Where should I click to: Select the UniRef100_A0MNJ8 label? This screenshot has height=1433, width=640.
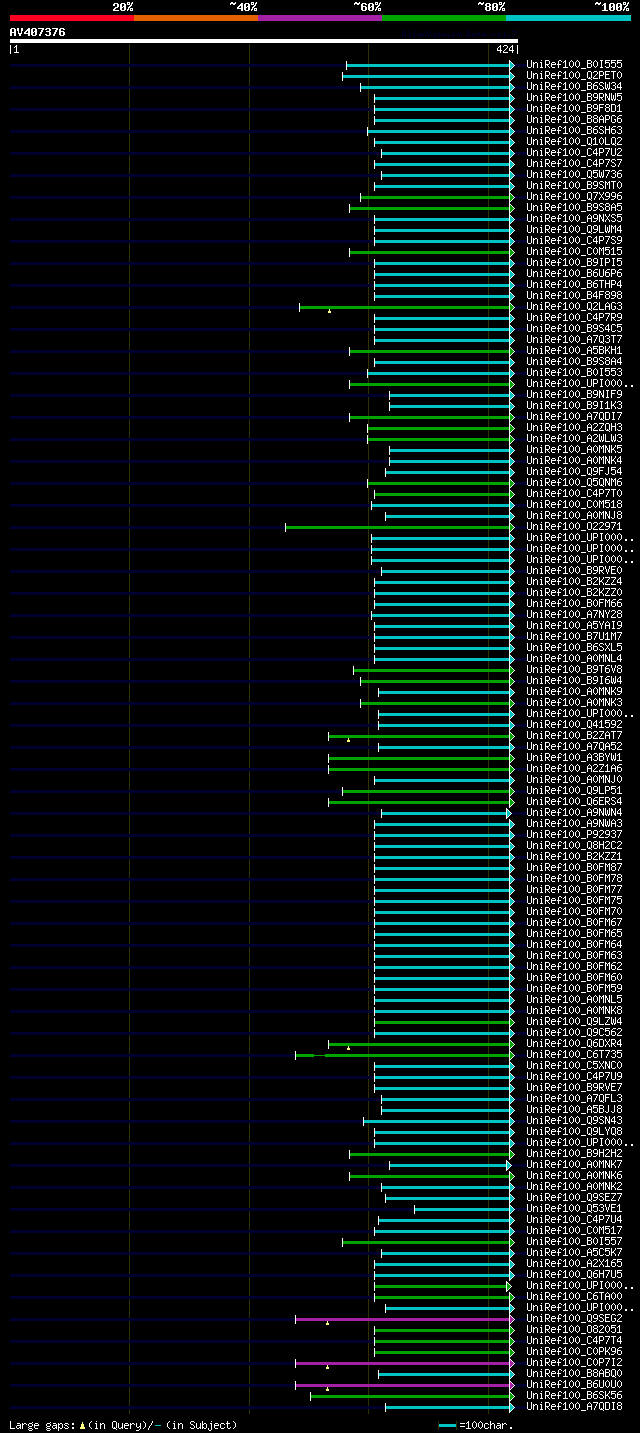[574, 515]
